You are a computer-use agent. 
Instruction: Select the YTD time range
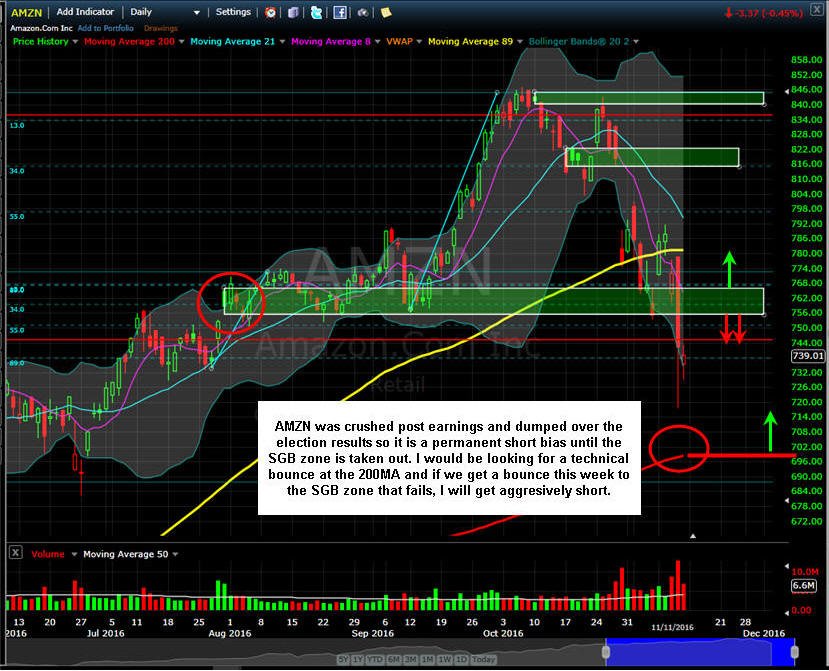375,659
